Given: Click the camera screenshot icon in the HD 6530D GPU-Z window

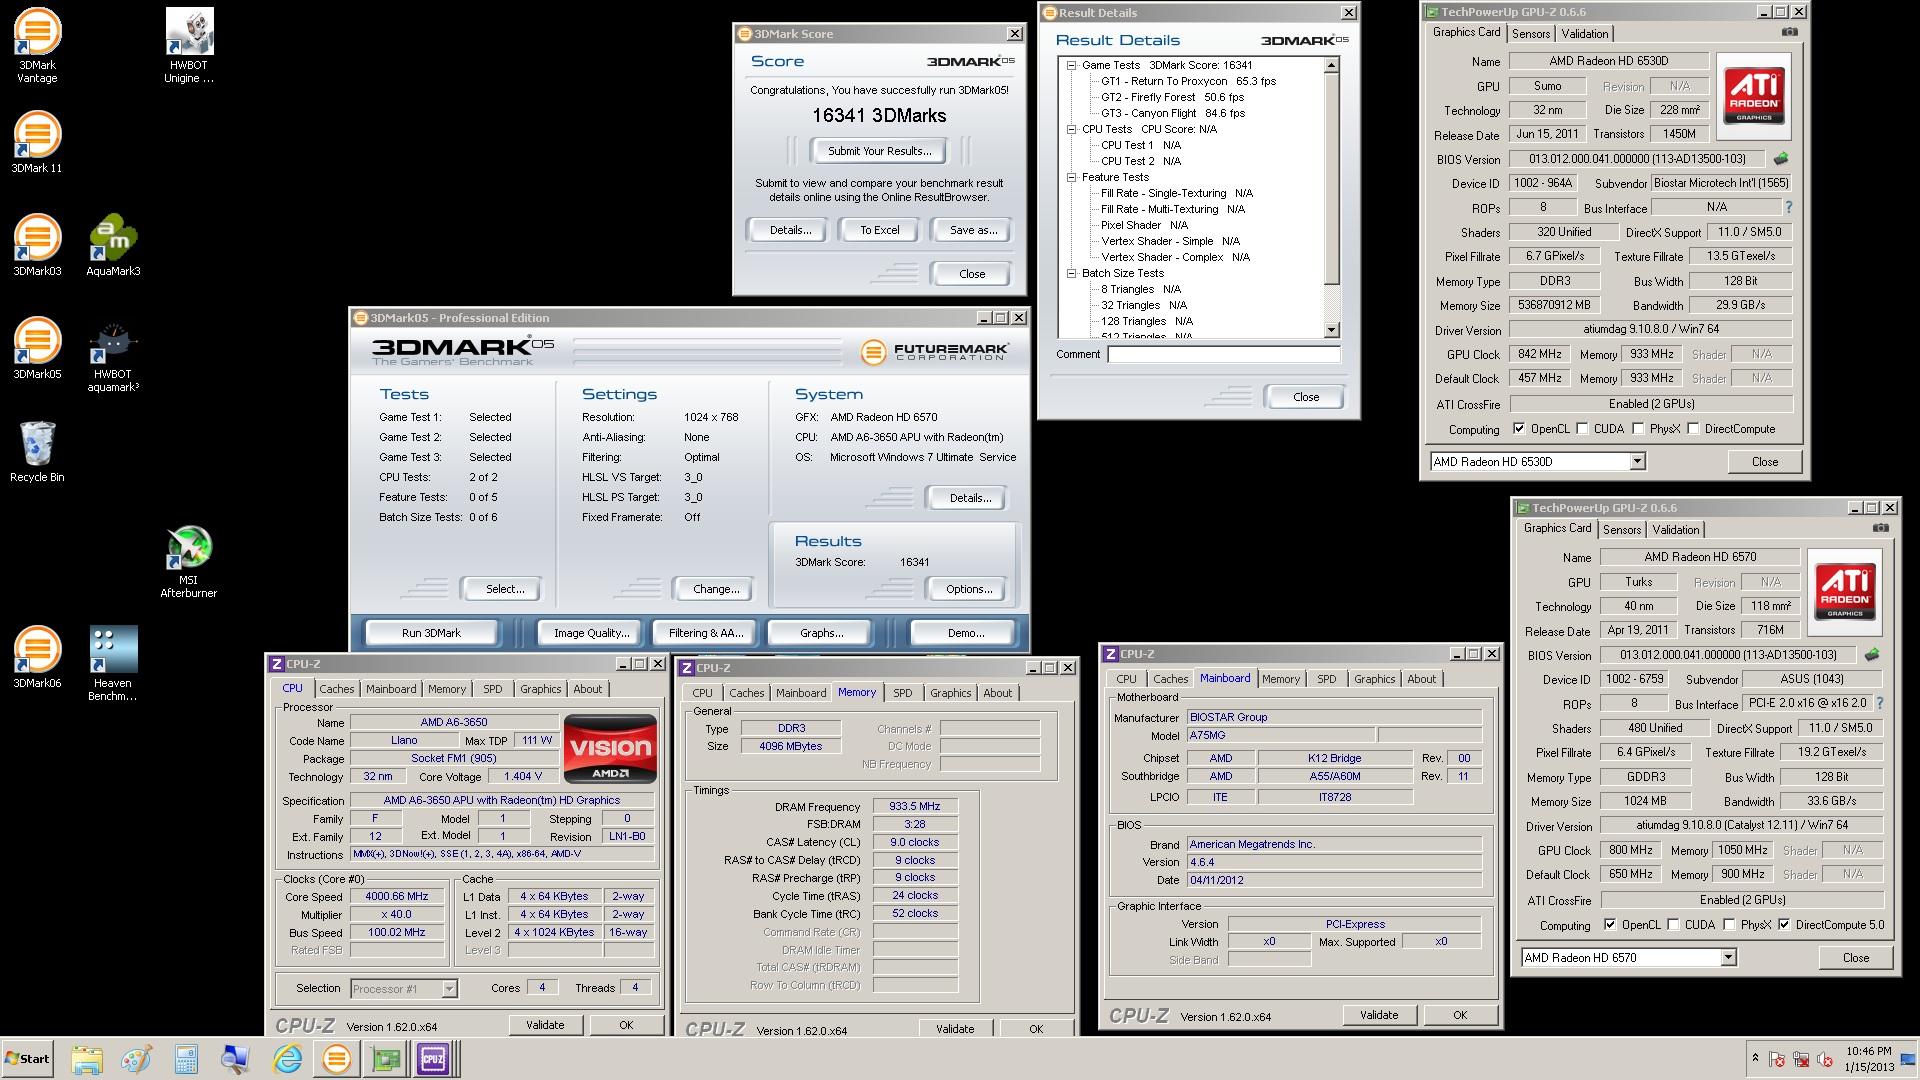Looking at the screenshot, I should pyautogui.click(x=1789, y=32).
